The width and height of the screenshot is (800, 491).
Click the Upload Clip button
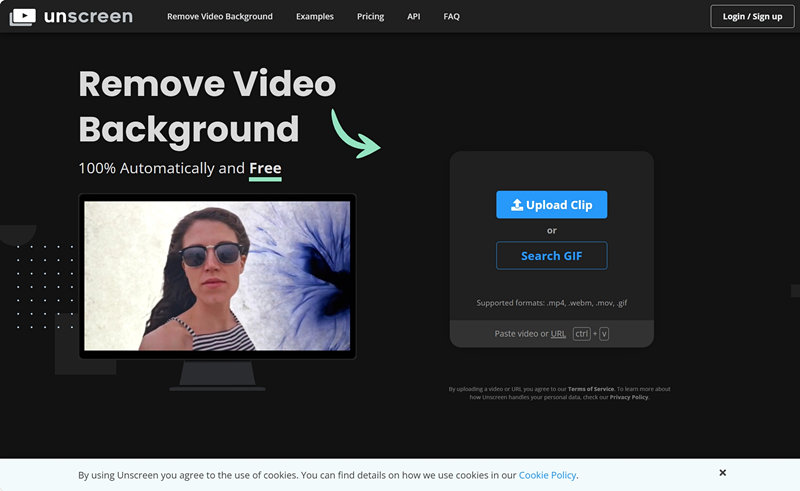pyautogui.click(x=552, y=205)
